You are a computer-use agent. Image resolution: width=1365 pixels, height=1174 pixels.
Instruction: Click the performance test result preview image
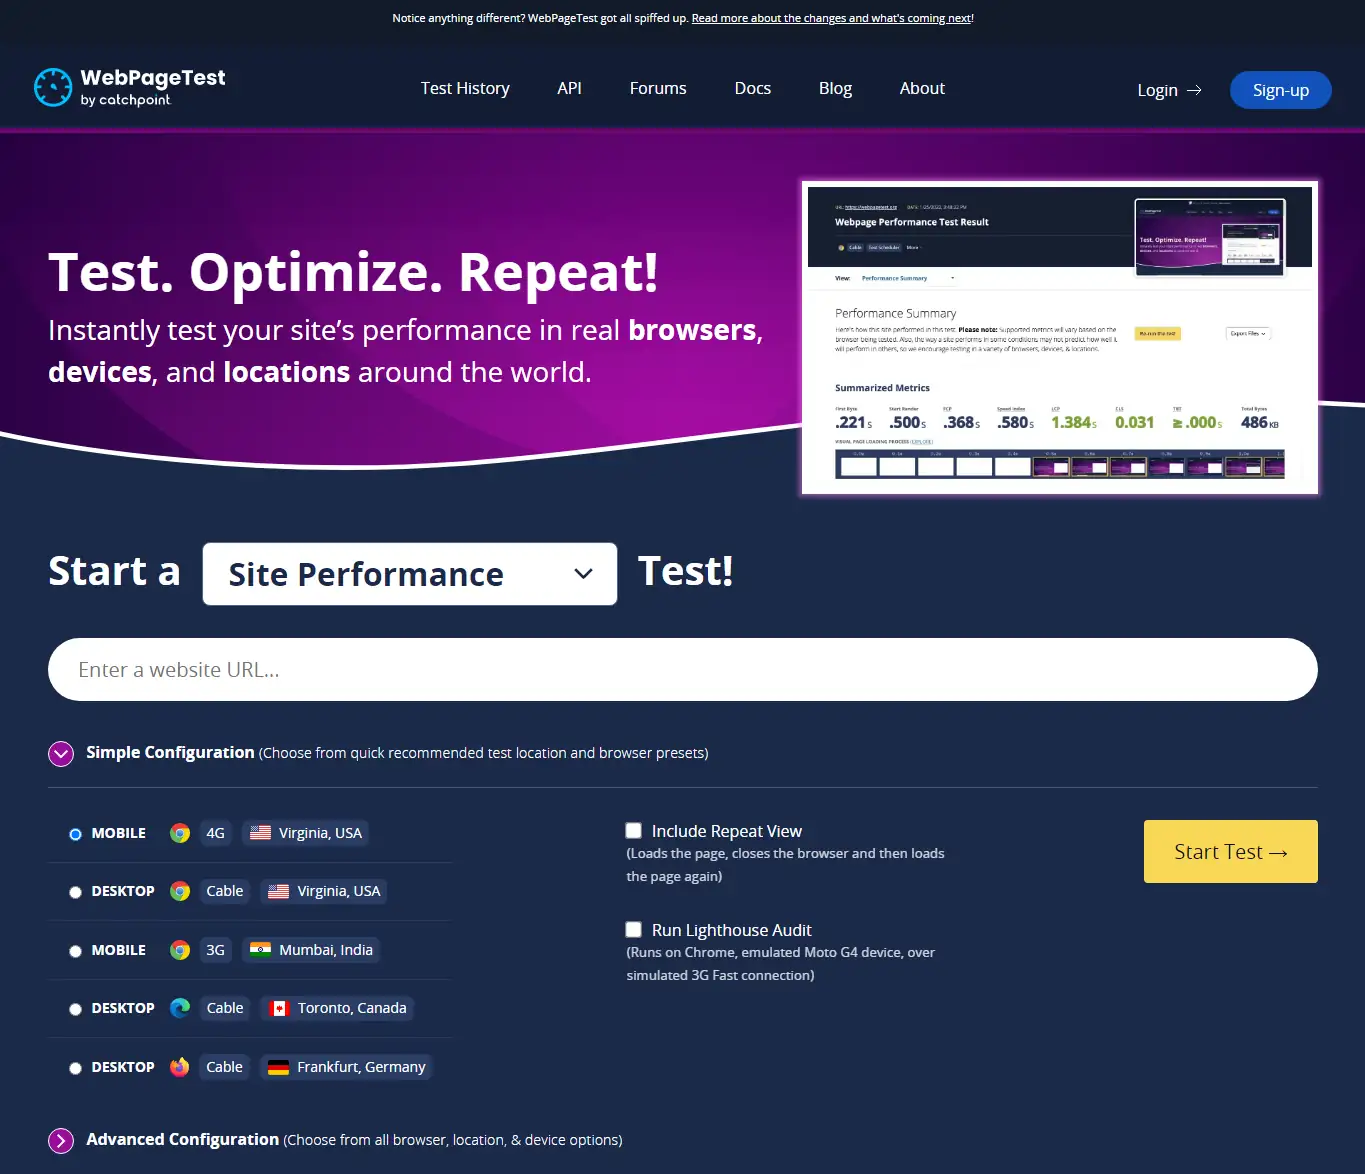tap(1060, 338)
